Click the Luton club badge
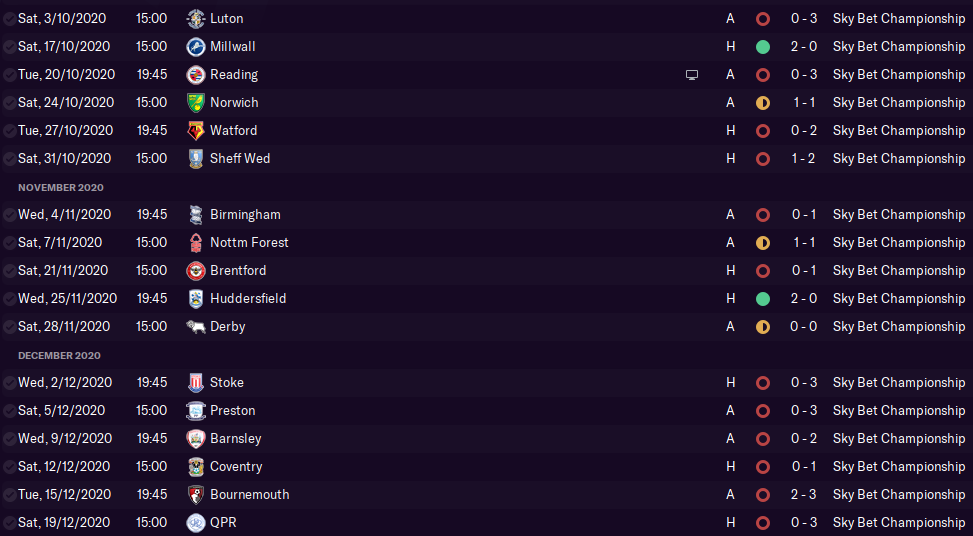973x536 pixels. pos(195,19)
